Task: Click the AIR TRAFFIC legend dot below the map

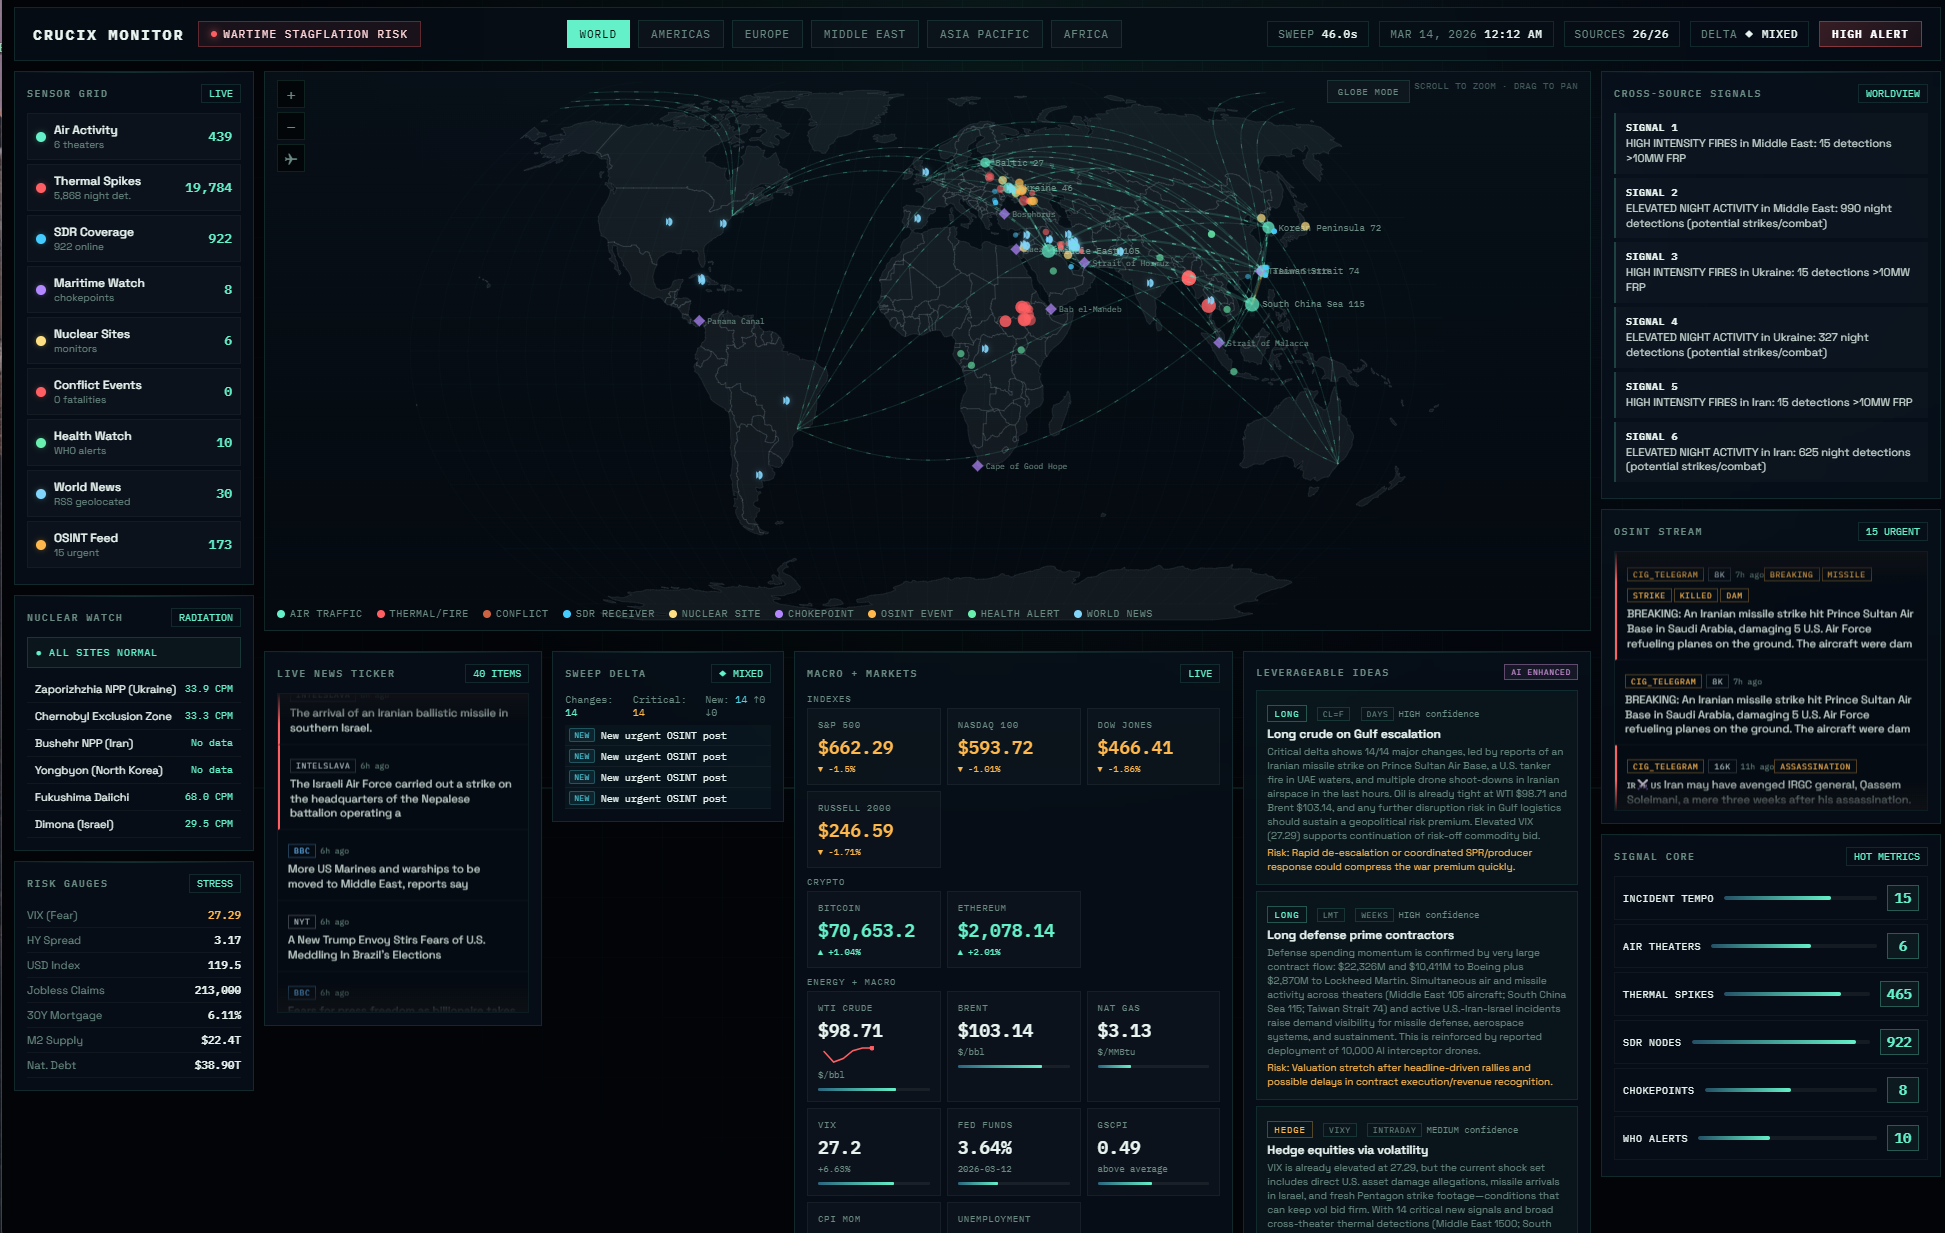Action: pos(283,613)
